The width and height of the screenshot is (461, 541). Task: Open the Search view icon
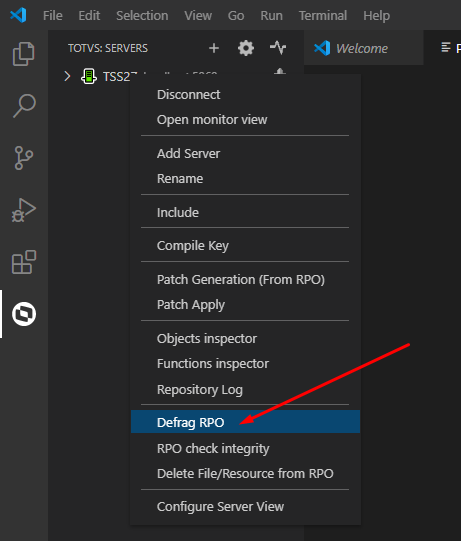[x=24, y=106]
